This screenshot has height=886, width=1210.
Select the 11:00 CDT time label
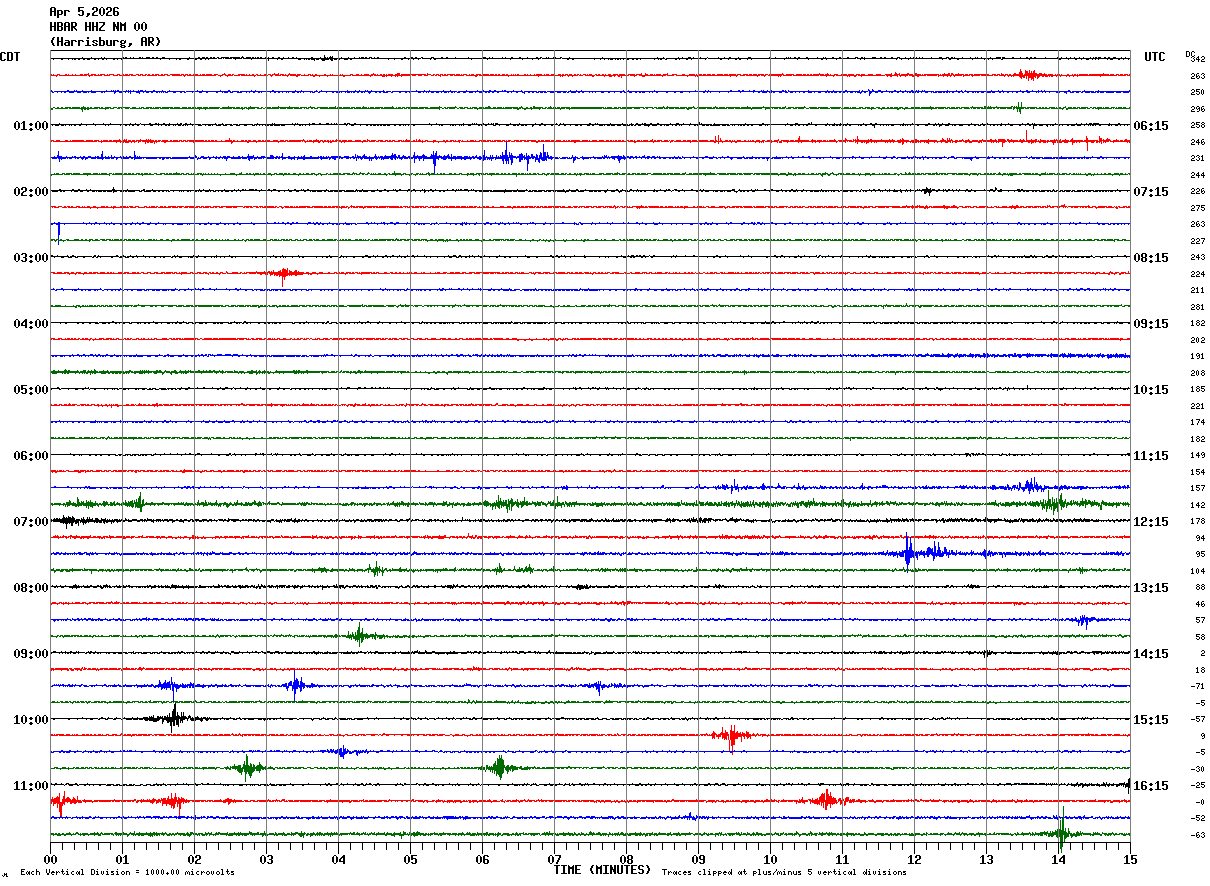31,786
